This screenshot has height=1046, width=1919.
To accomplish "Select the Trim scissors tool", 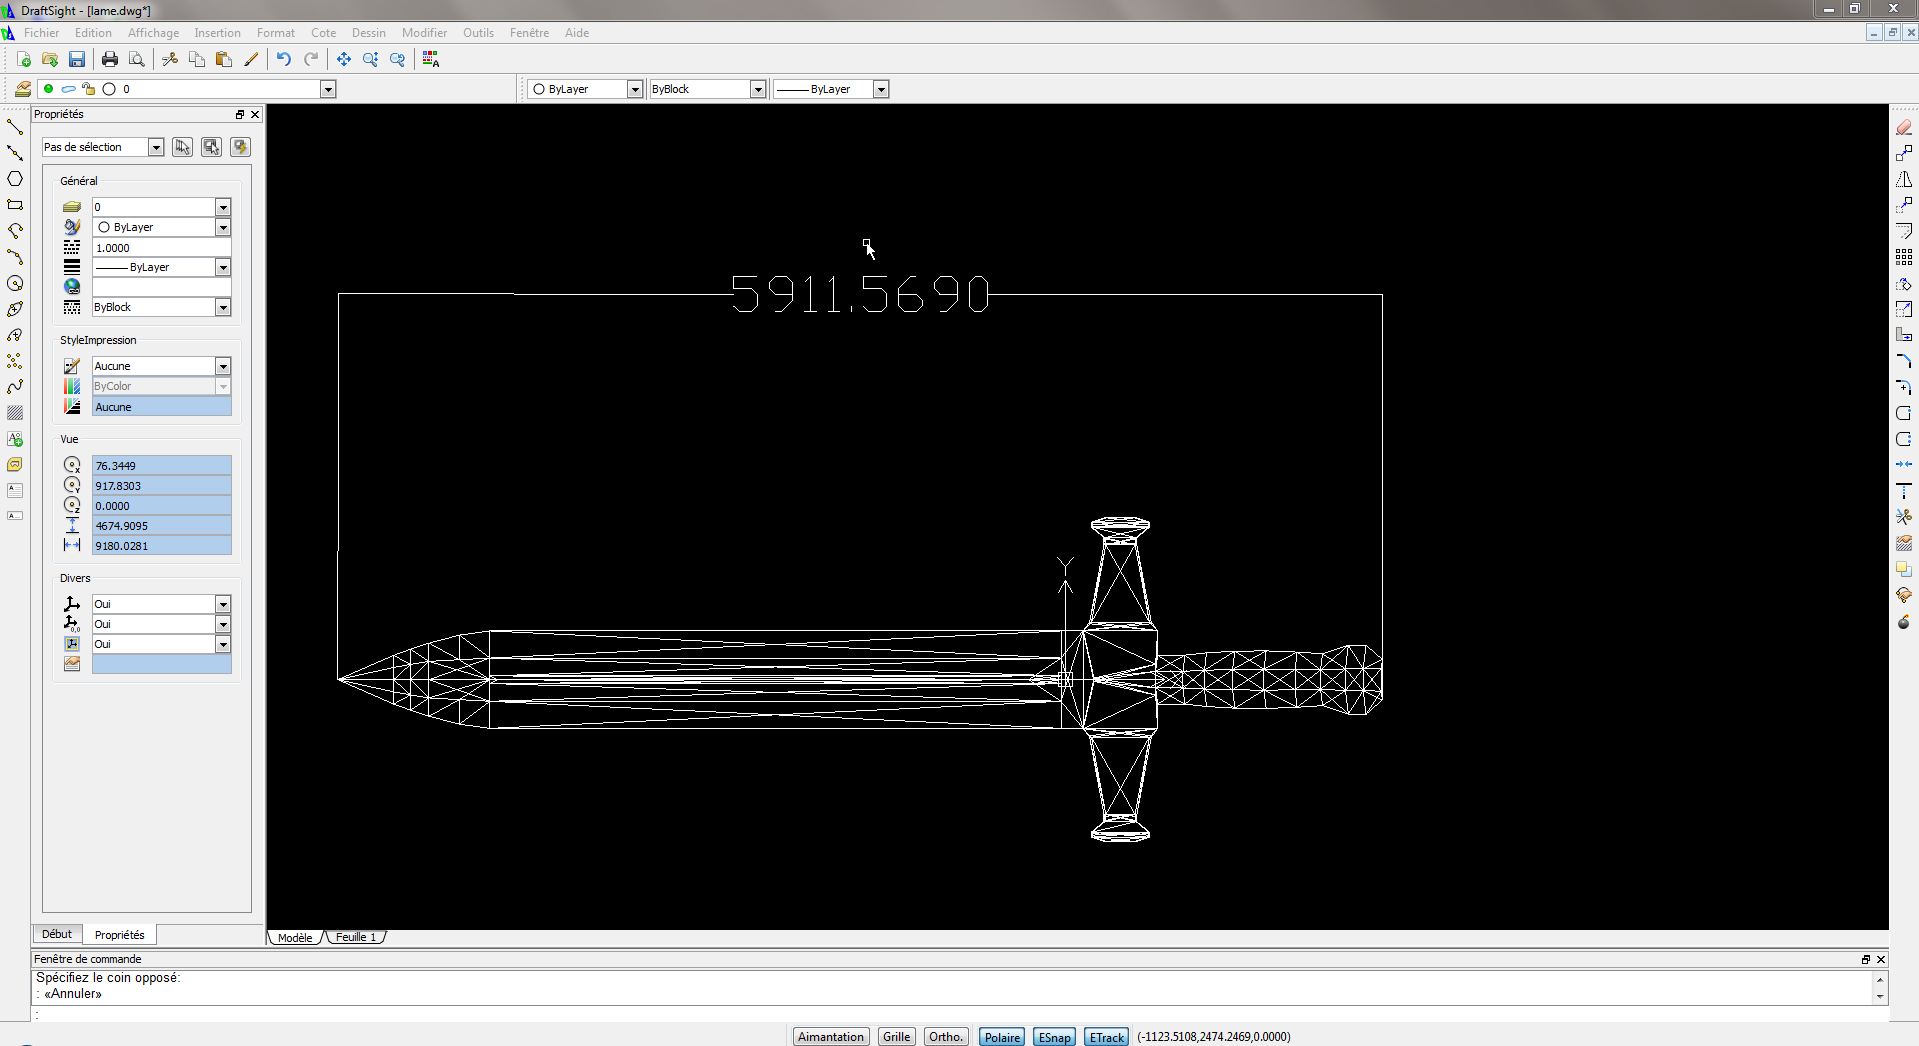I will 1904,517.
